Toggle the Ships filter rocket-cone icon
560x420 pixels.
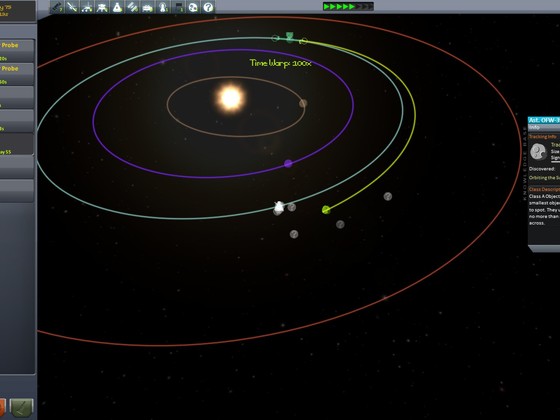tap(117, 7)
